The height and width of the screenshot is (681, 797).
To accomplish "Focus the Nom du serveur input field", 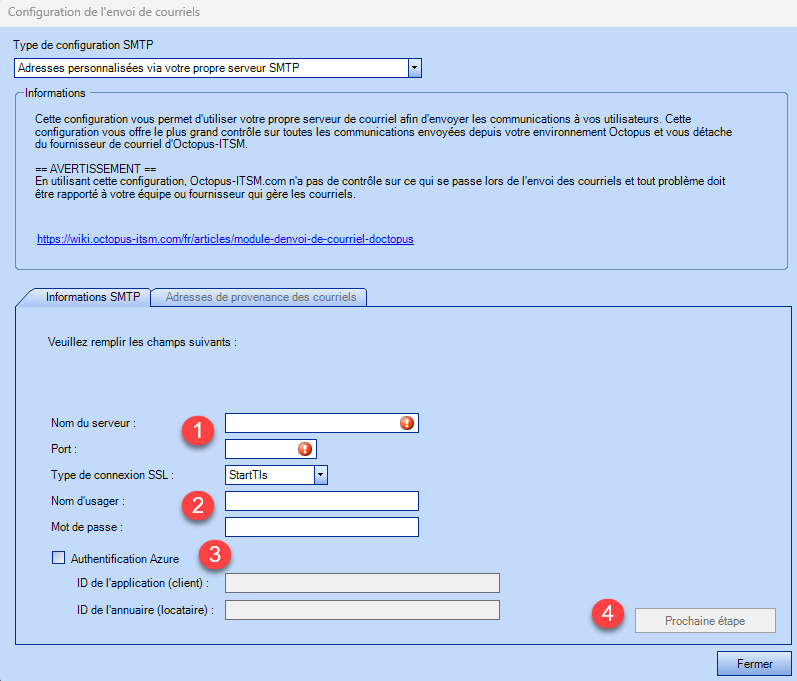I will pyautogui.click(x=312, y=423).
